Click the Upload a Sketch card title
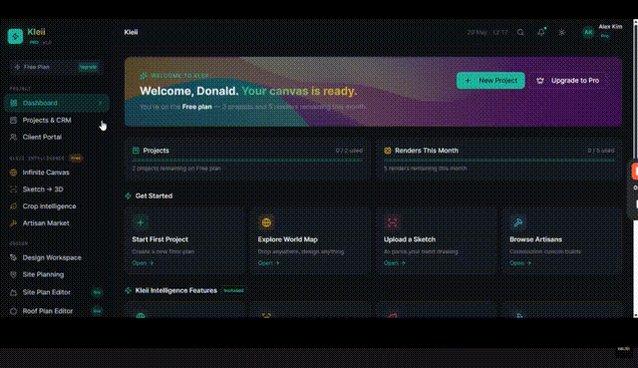638x368 pixels. pos(410,239)
